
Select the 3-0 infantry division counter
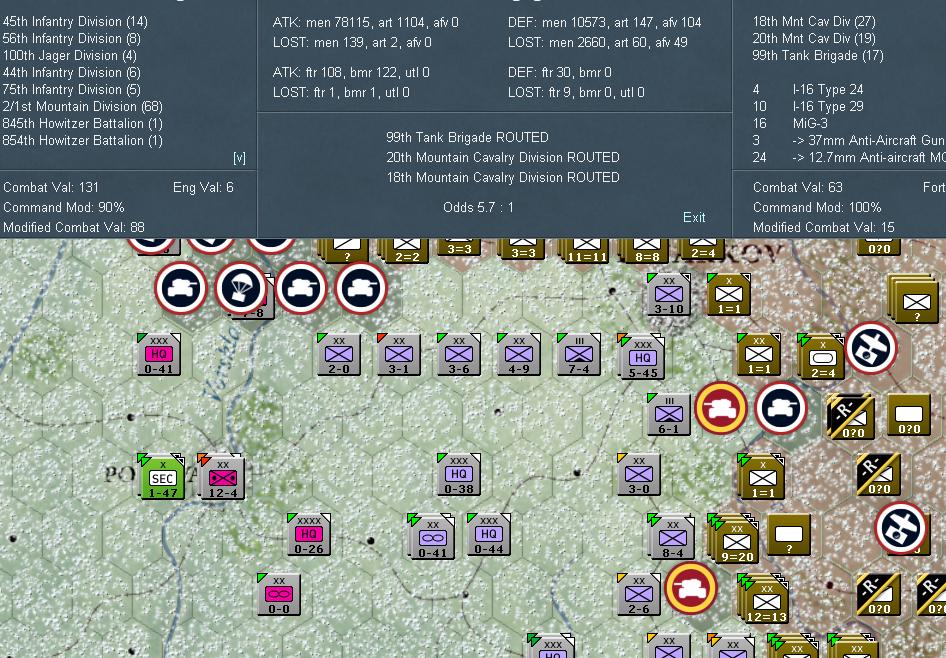point(639,474)
